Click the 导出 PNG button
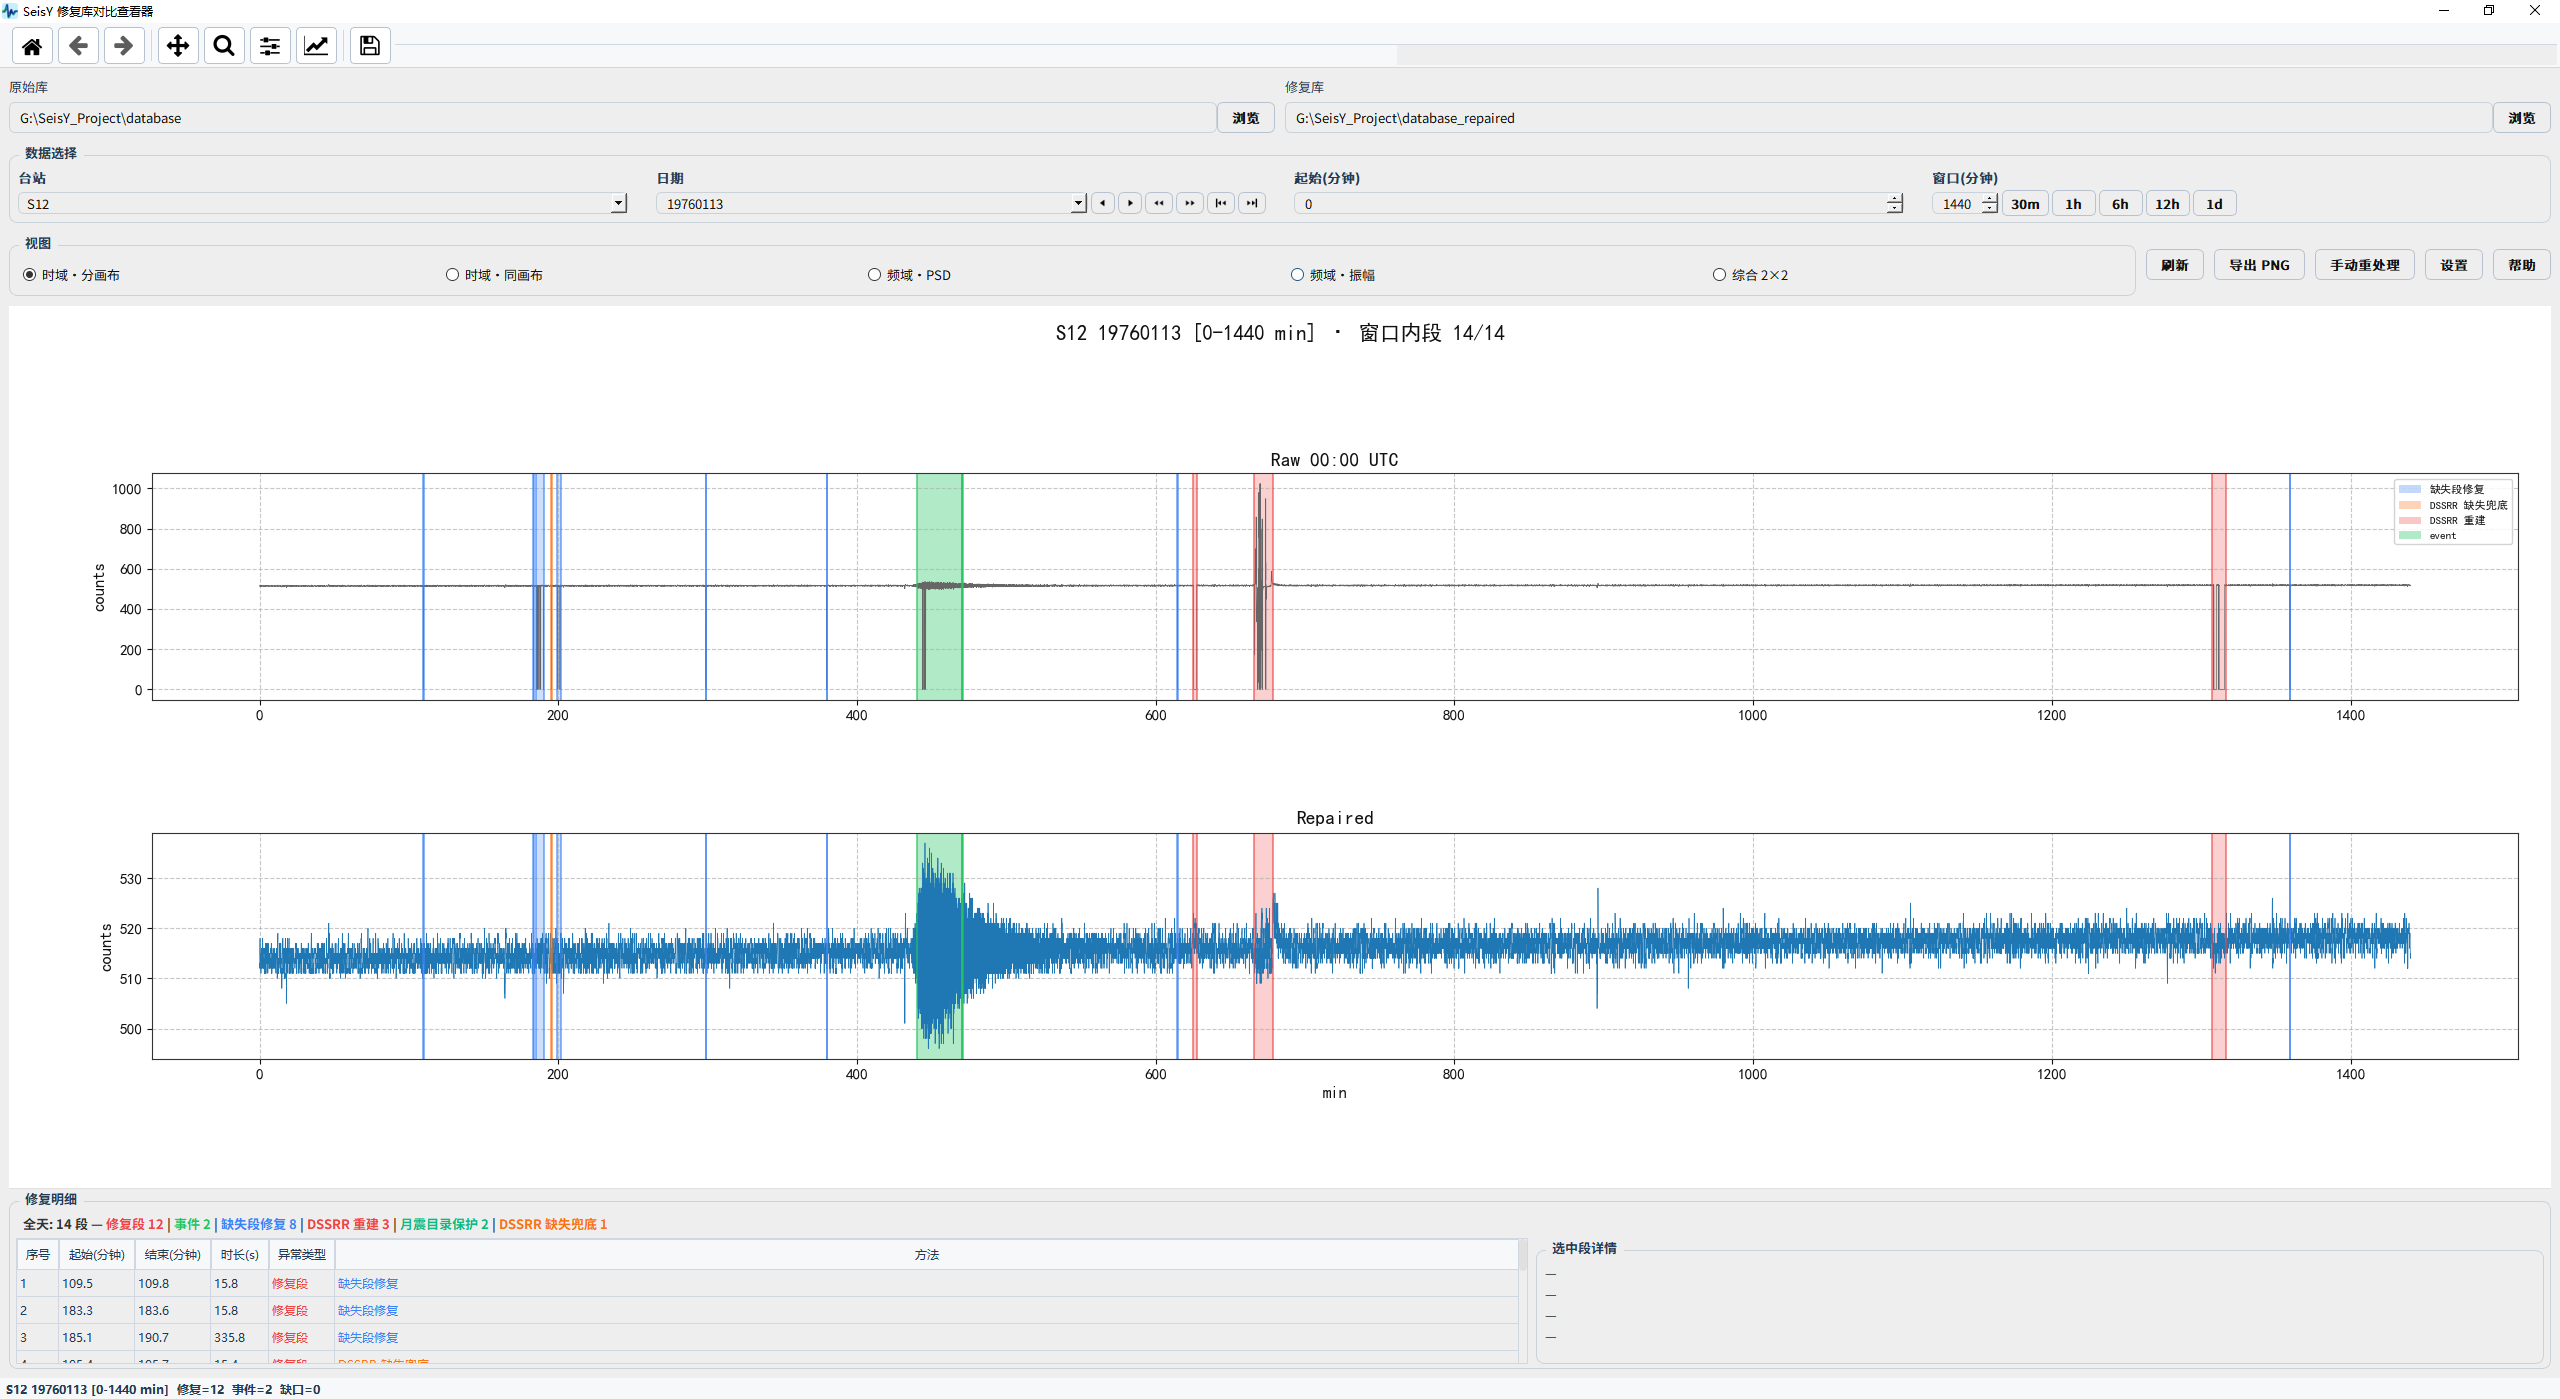The width and height of the screenshot is (2560, 1399). click(2259, 265)
